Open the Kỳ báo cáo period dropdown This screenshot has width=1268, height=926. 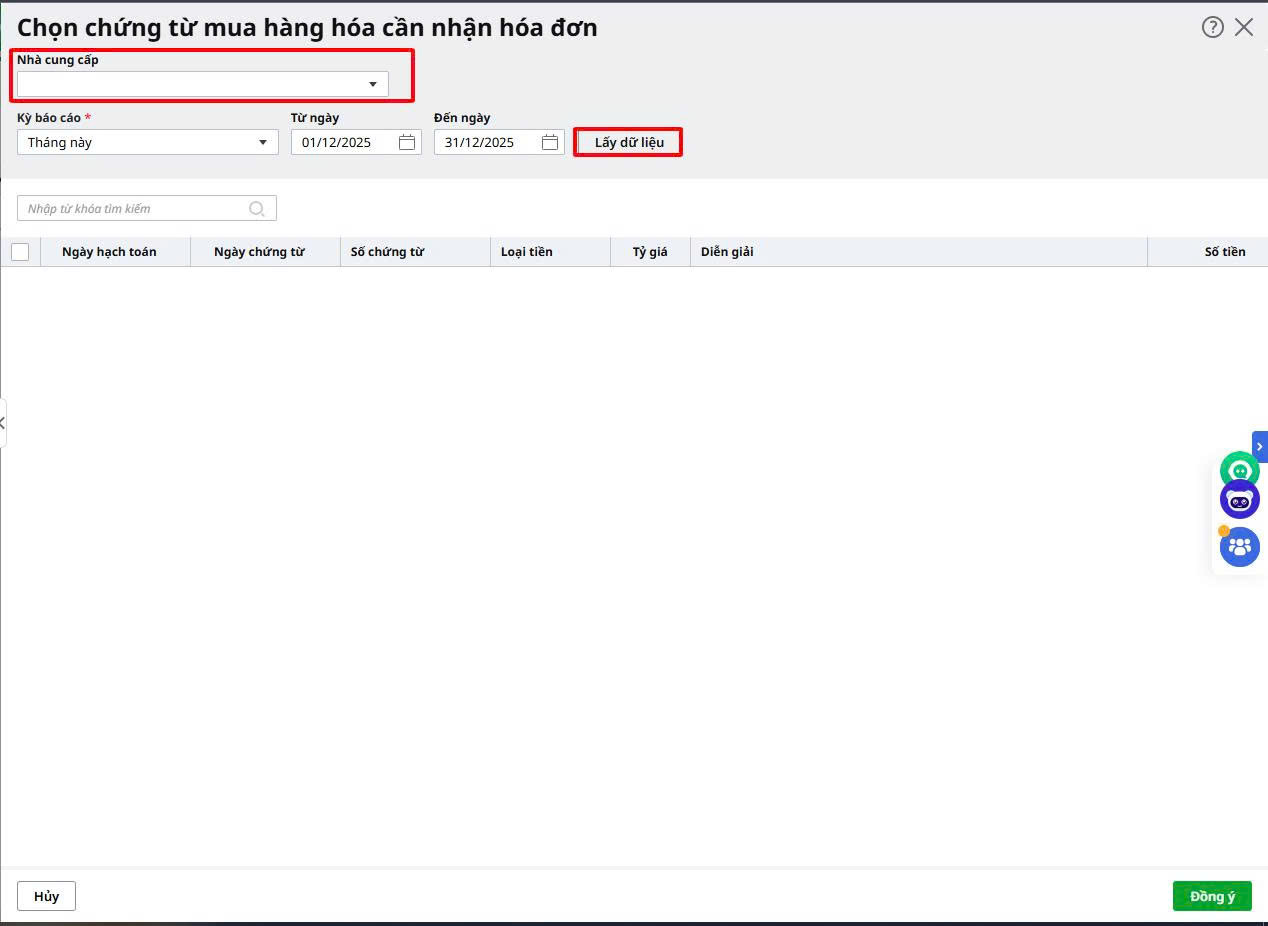coord(262,142)
